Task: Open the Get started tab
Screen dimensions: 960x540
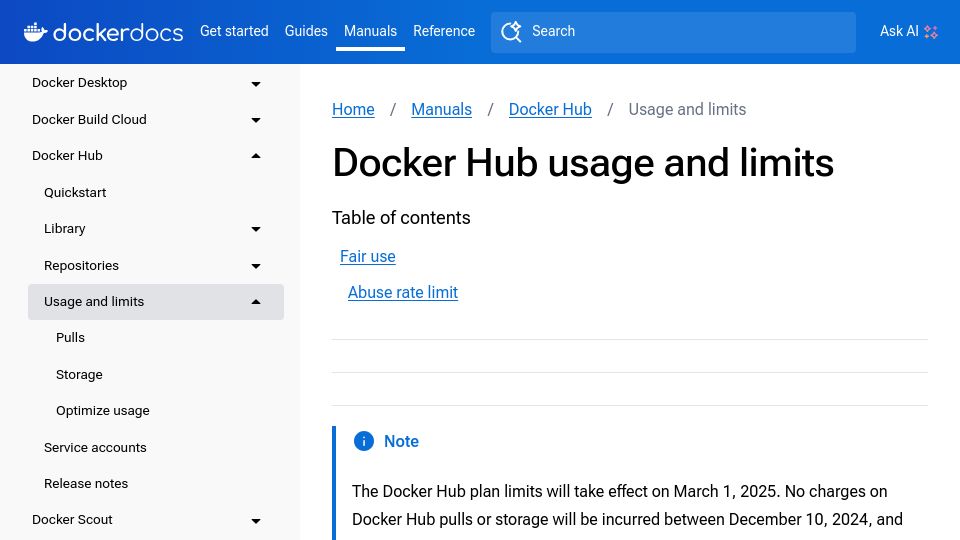Action: point(234,31)
